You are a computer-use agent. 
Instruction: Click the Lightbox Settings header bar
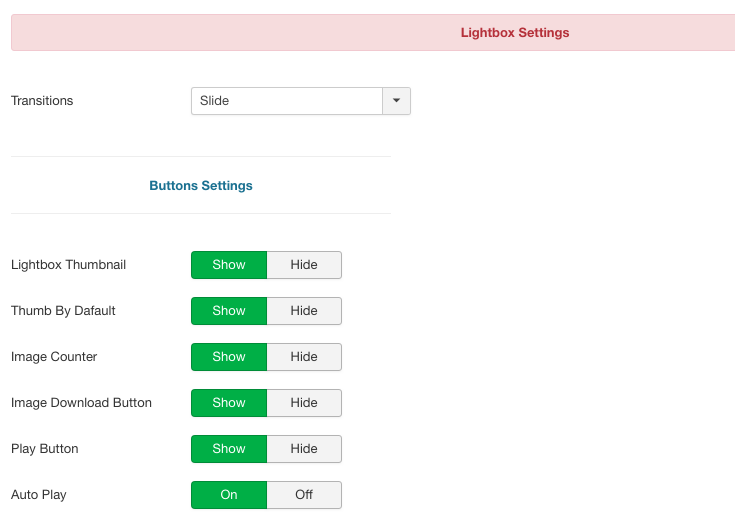373,32
